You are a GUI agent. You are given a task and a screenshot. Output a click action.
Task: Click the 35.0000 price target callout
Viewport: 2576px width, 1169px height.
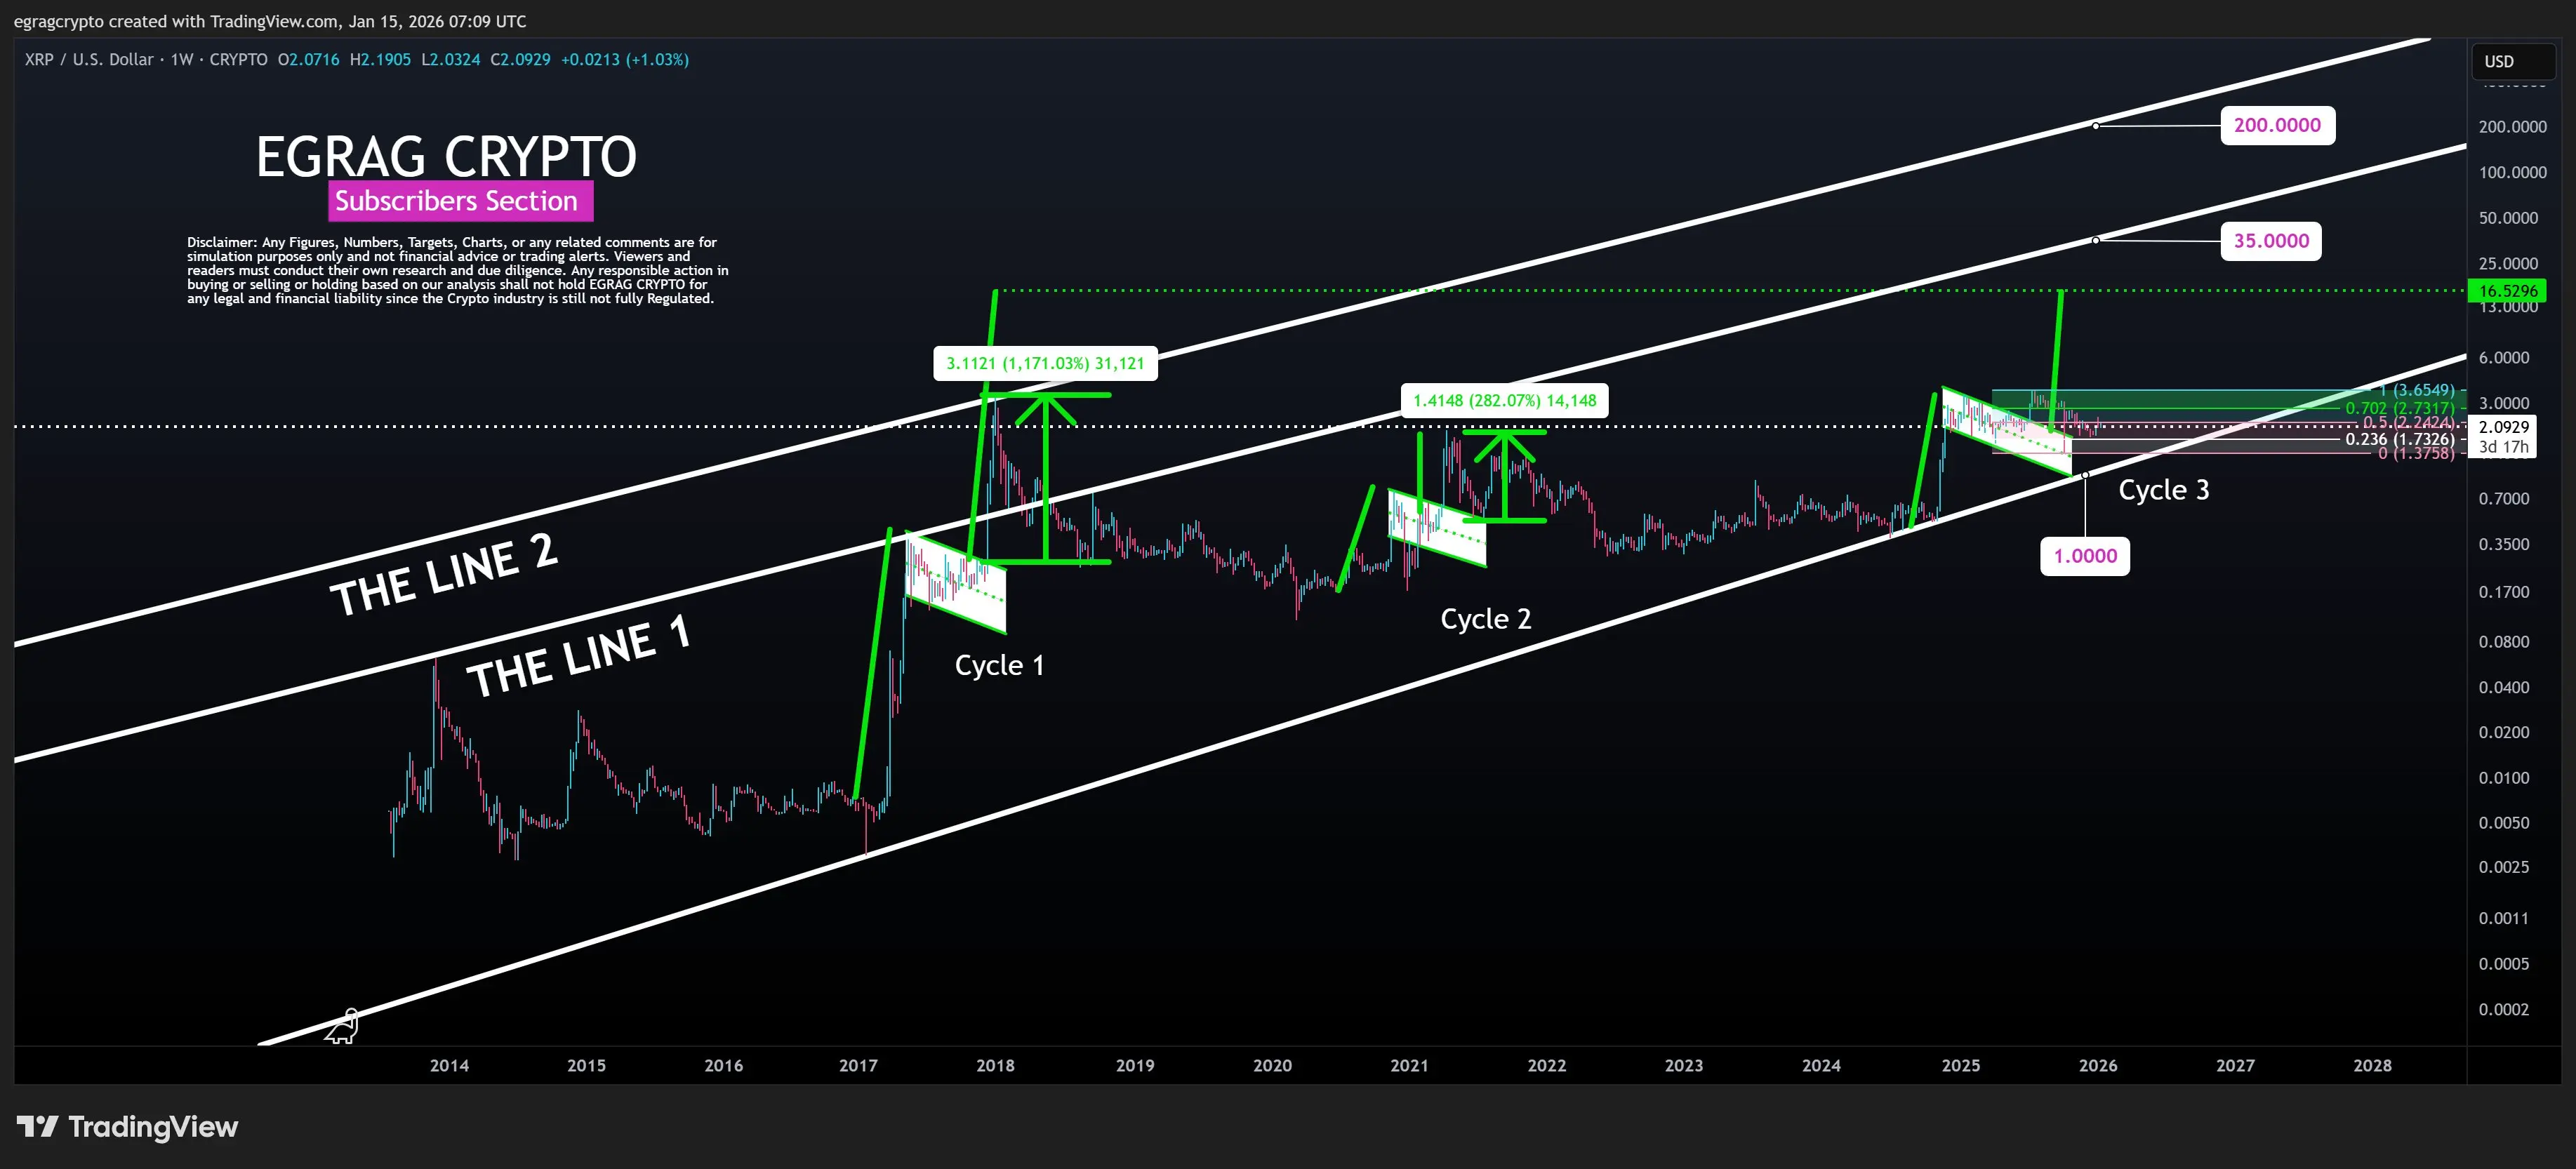click(2271, 240)
